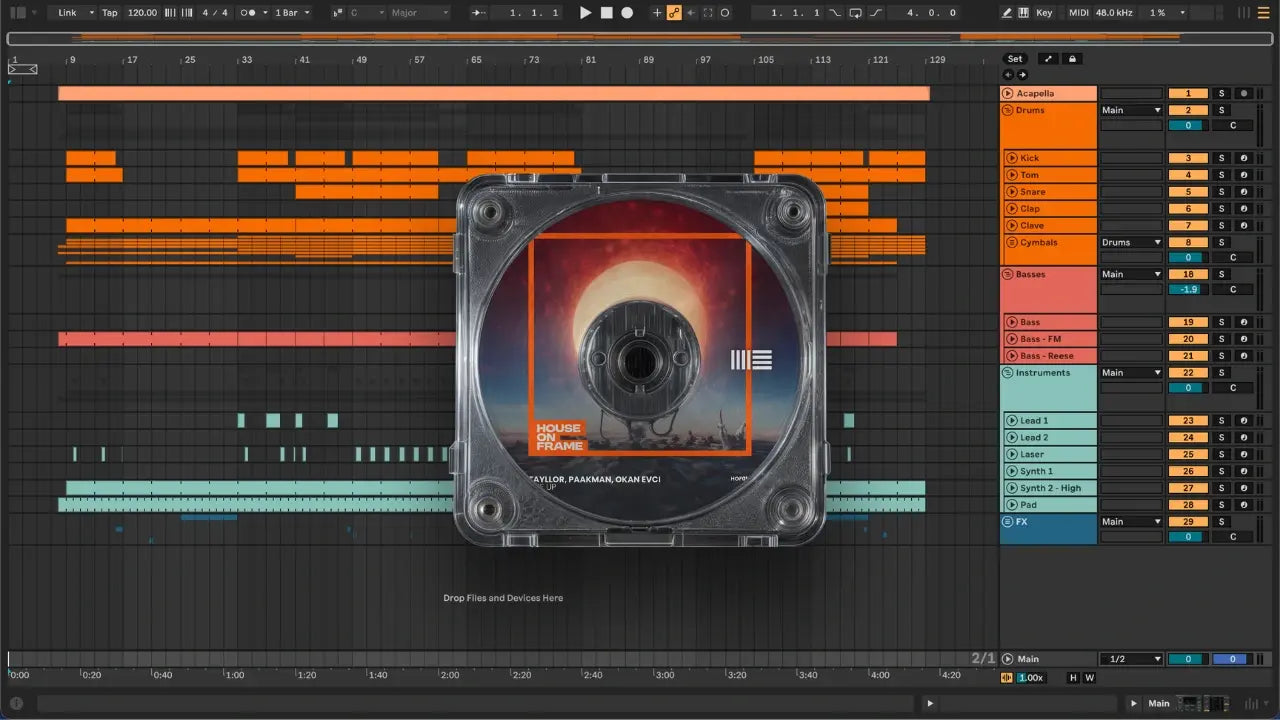Click the Pad track monitor icon
1280x720 pixels.
1243,506
